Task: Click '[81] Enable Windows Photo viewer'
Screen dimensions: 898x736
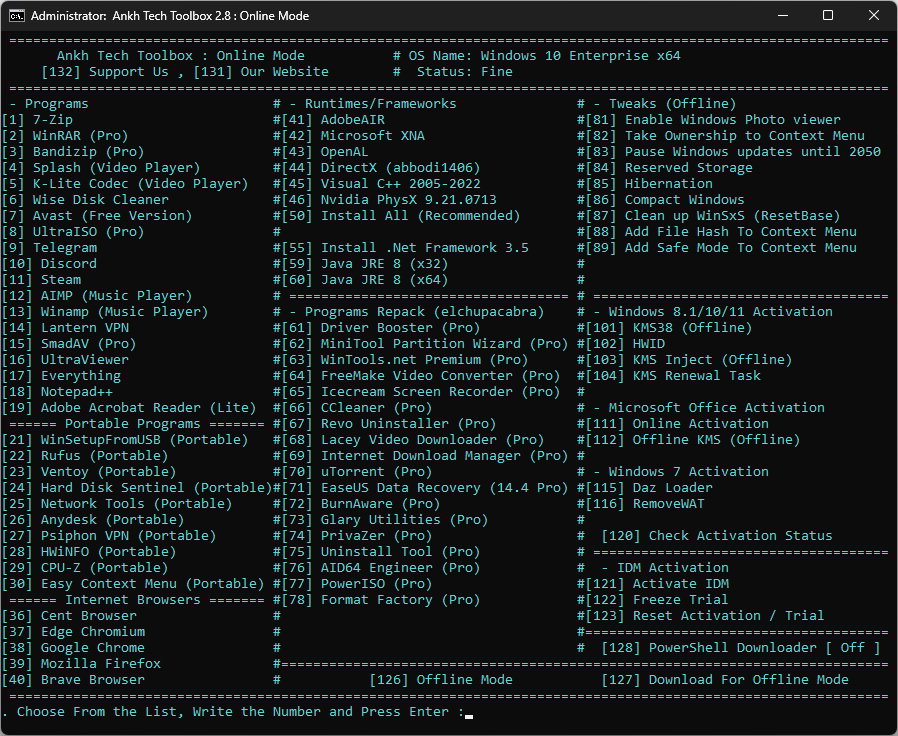Action: point(713,120)
